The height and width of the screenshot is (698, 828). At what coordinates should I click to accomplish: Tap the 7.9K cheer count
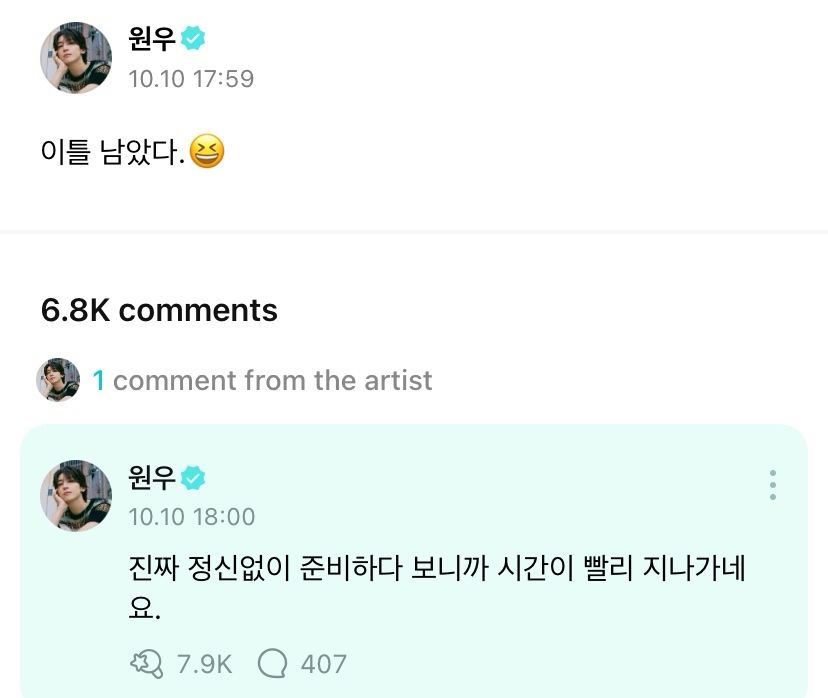click(x=204, y=664)
